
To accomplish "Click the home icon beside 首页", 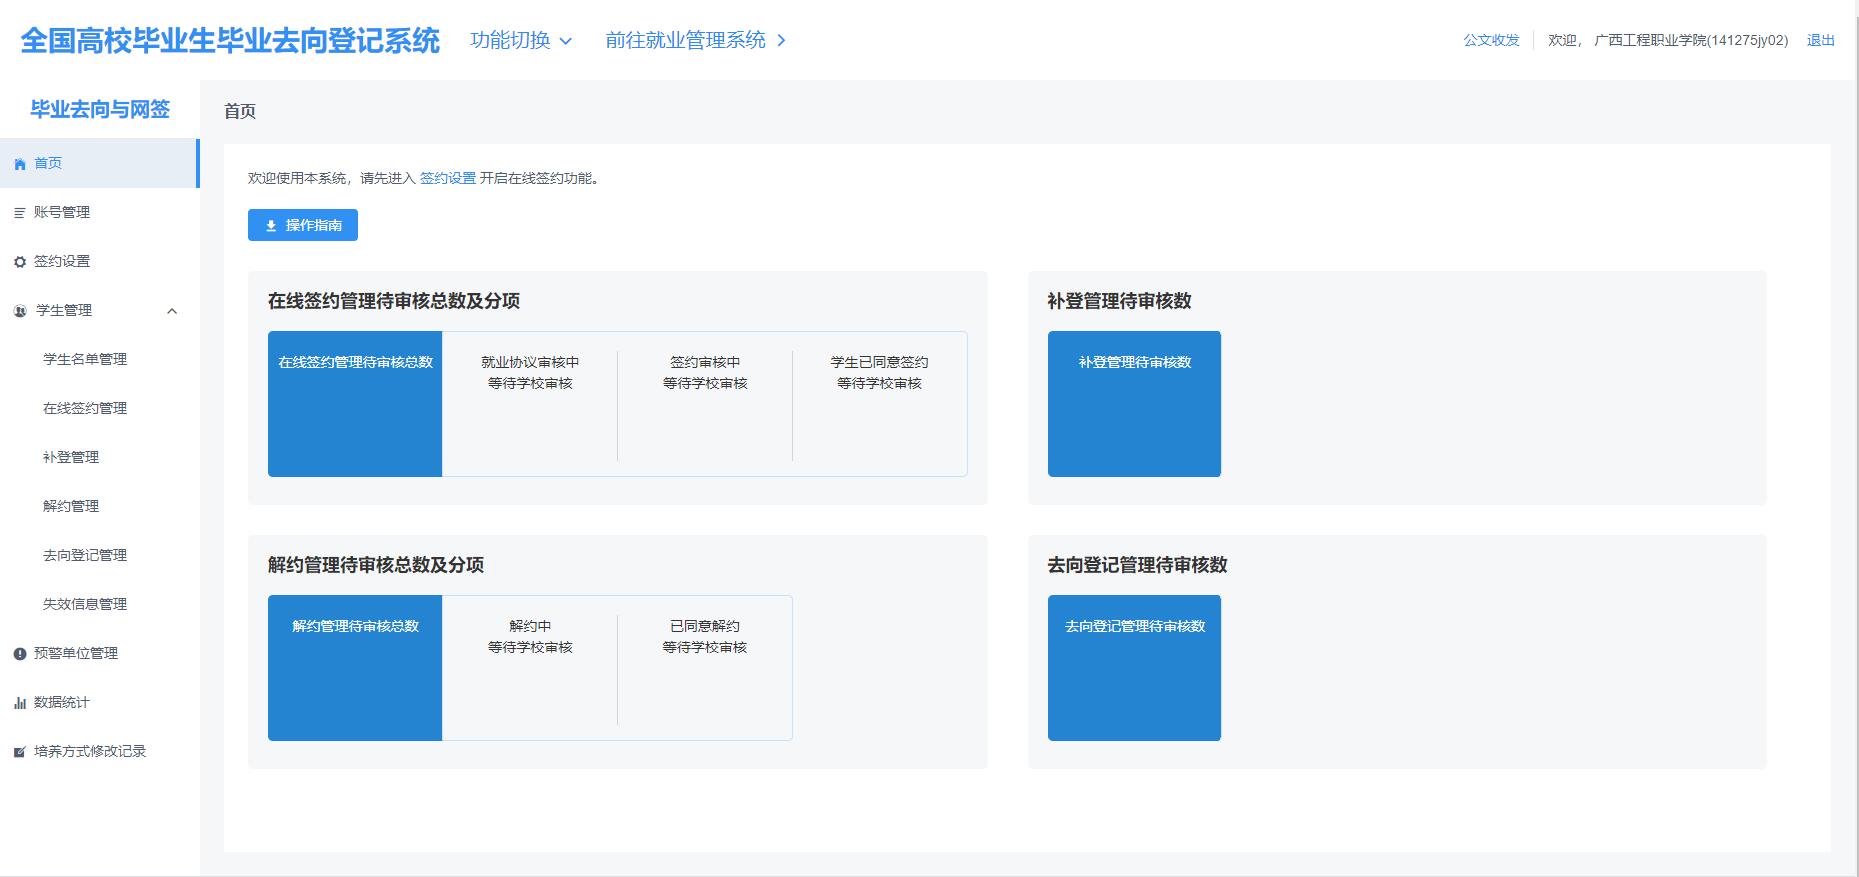I will 20,164.
